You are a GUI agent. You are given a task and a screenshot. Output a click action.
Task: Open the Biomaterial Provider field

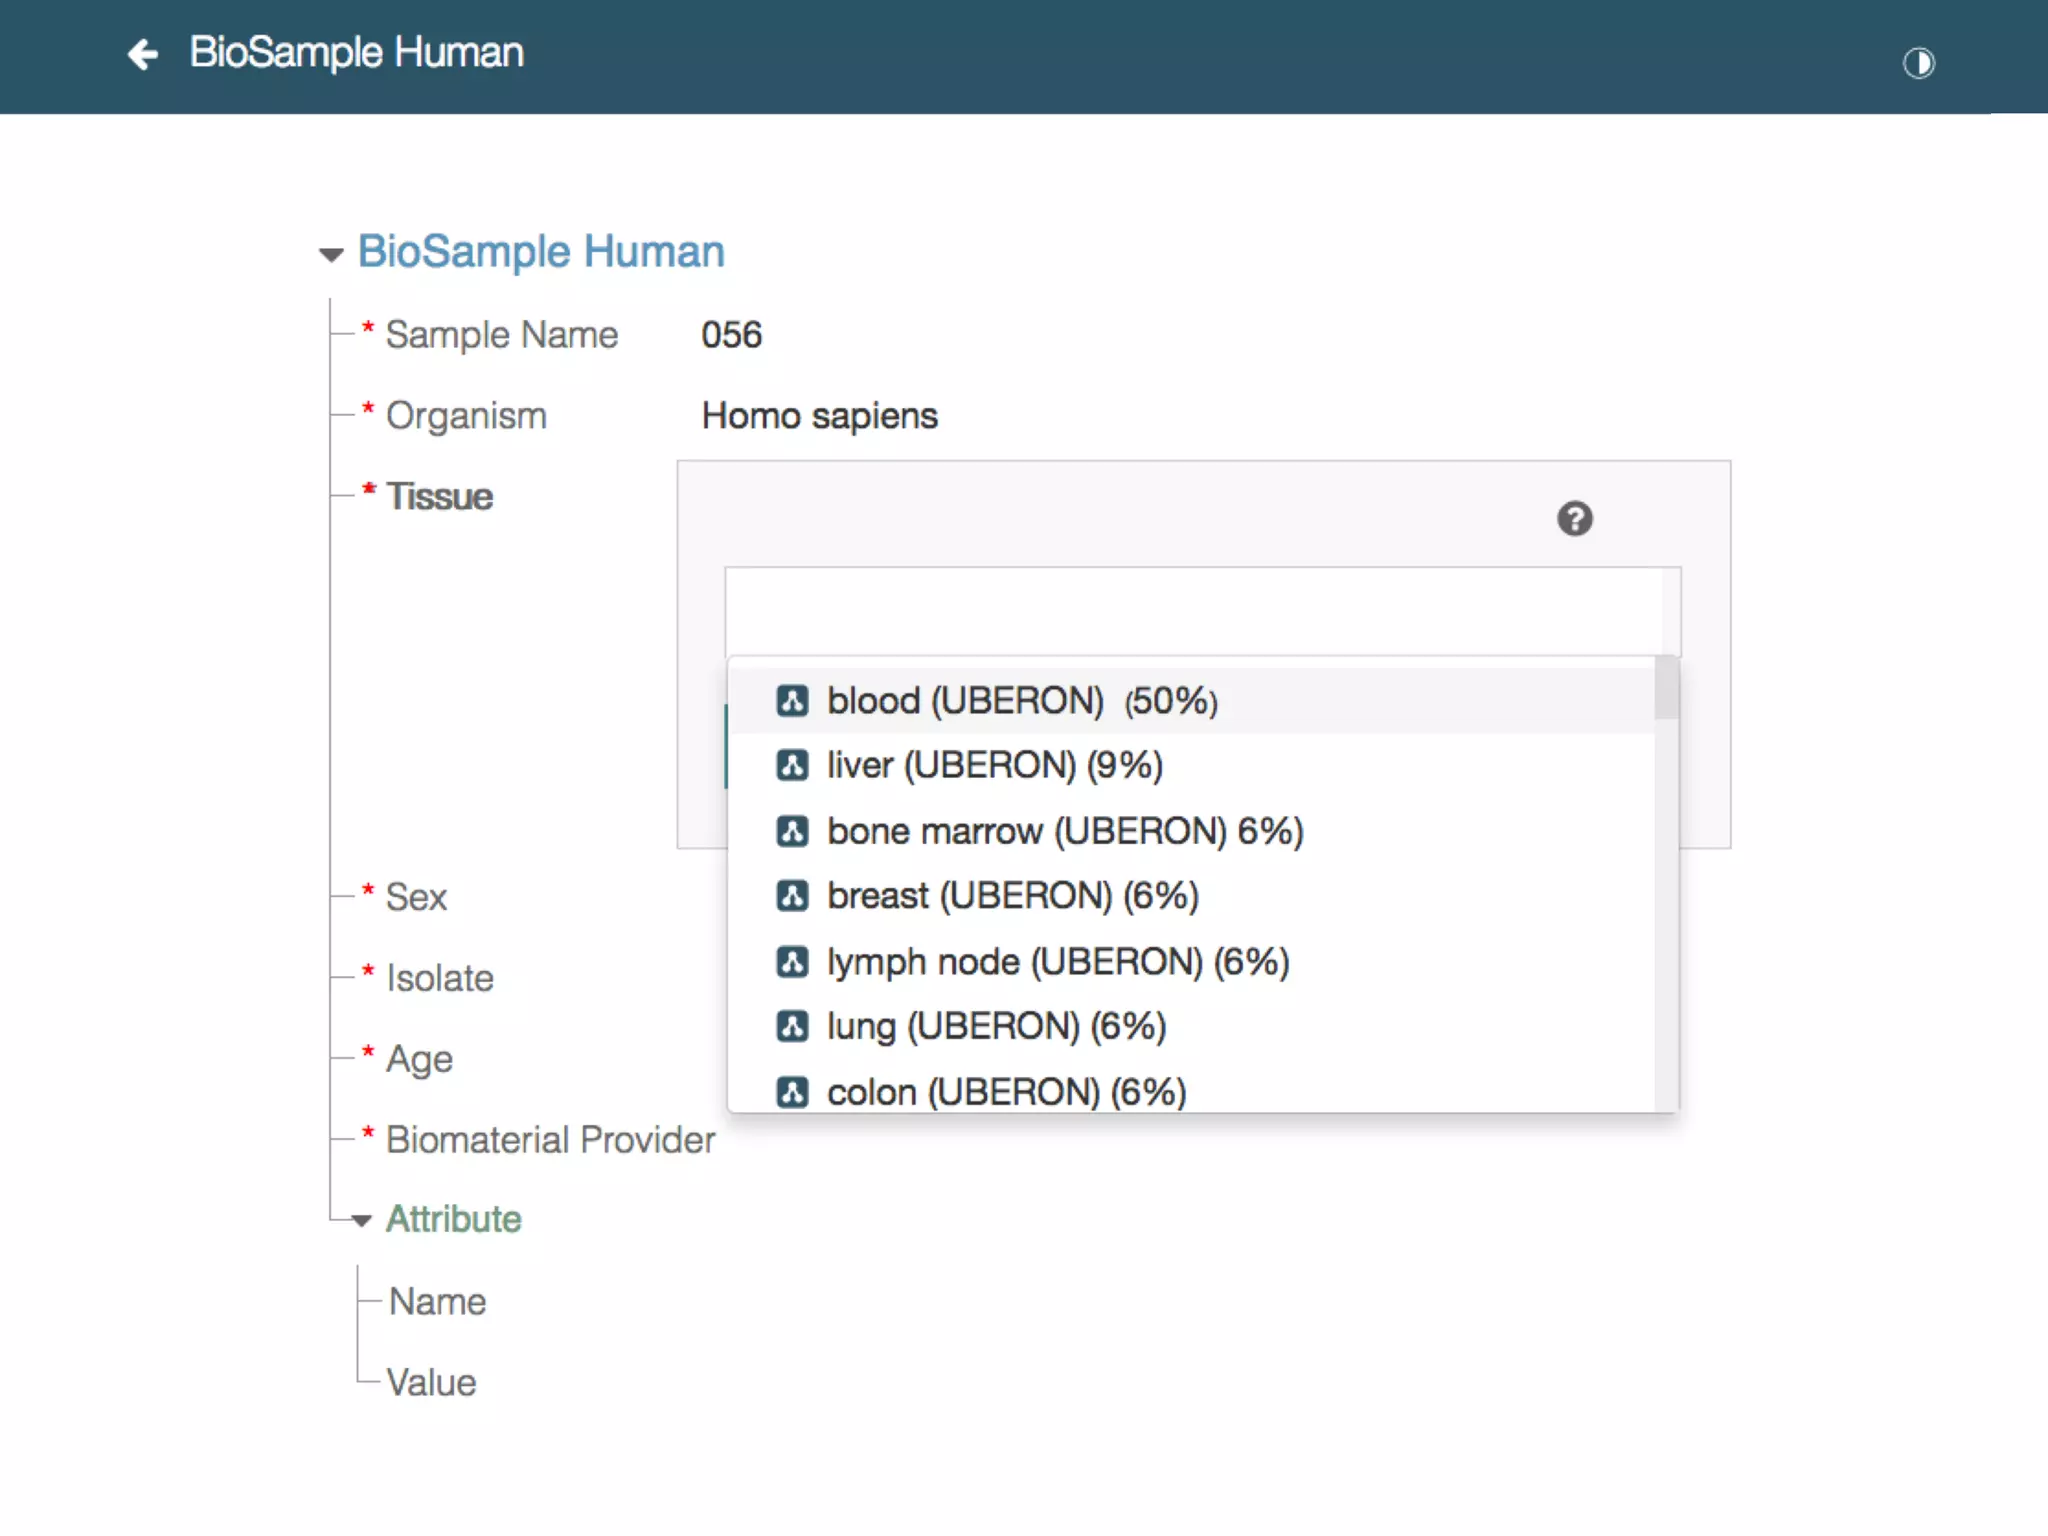point(550,1140)
